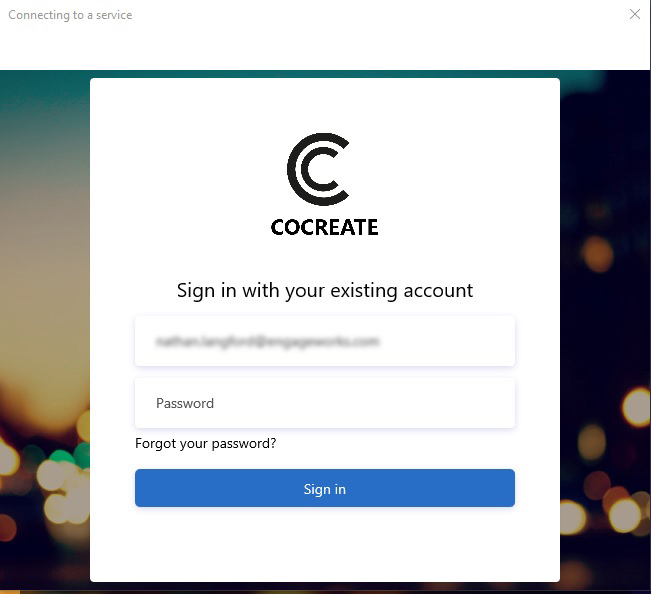Focus the blurred email address field
The image size is (651, 594).
click(x=325, y=341)
